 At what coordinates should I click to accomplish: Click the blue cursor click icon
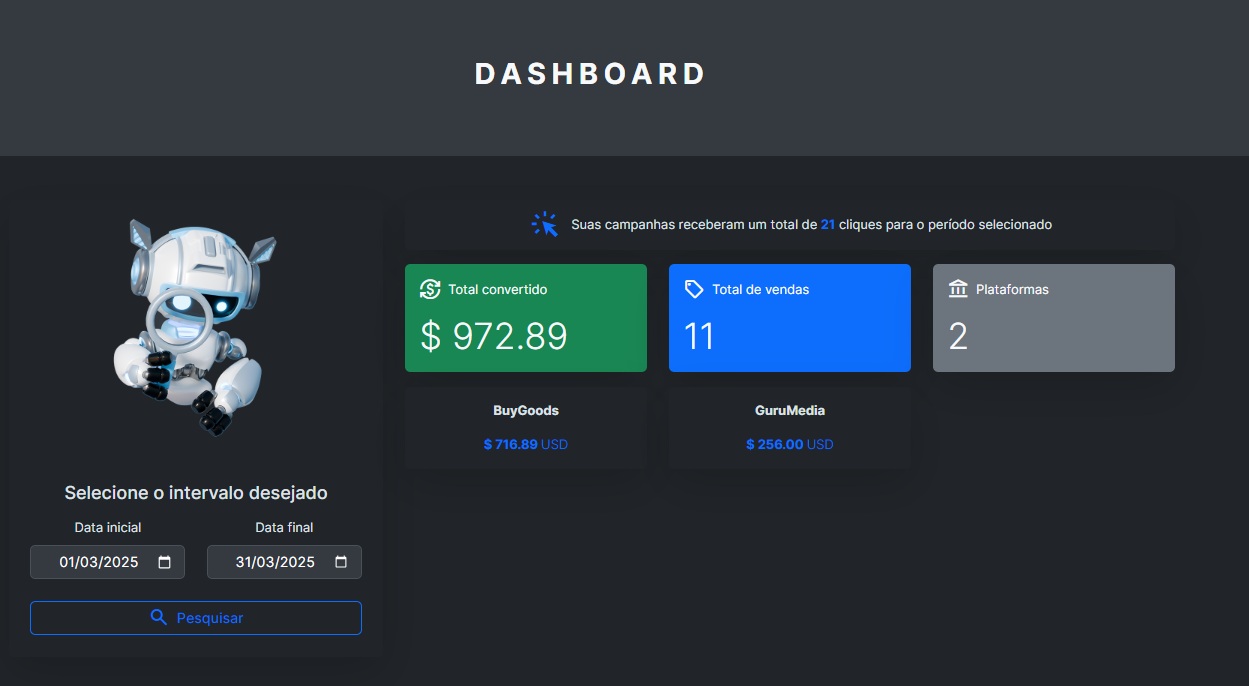(x=544, y=224)
